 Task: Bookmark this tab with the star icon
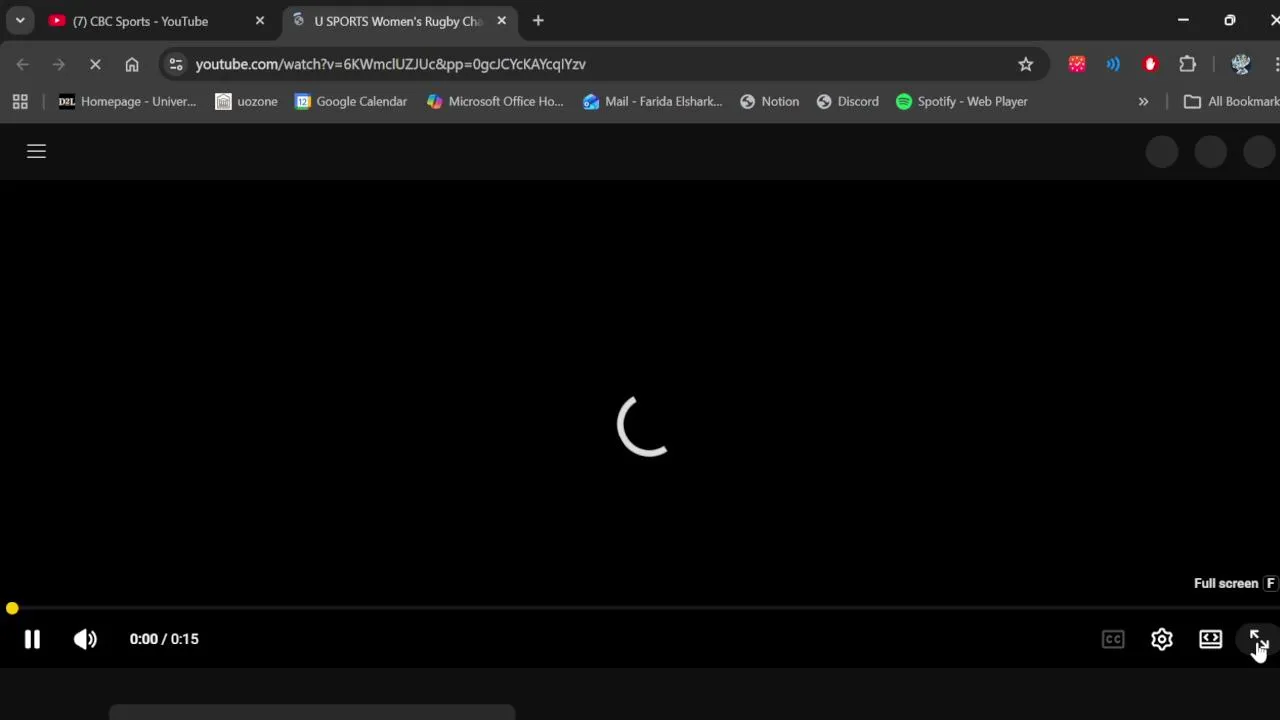(1026, 64)
